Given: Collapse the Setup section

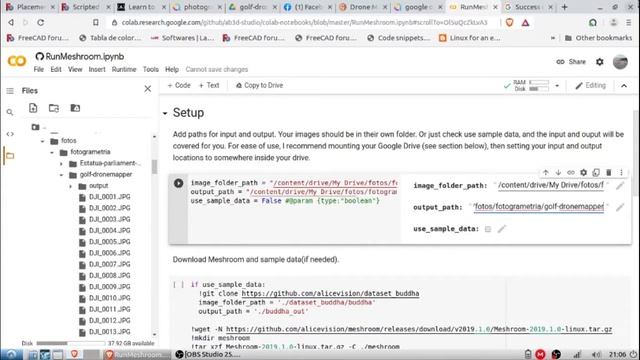Looking at the screenshot, I should coord(165,113).
